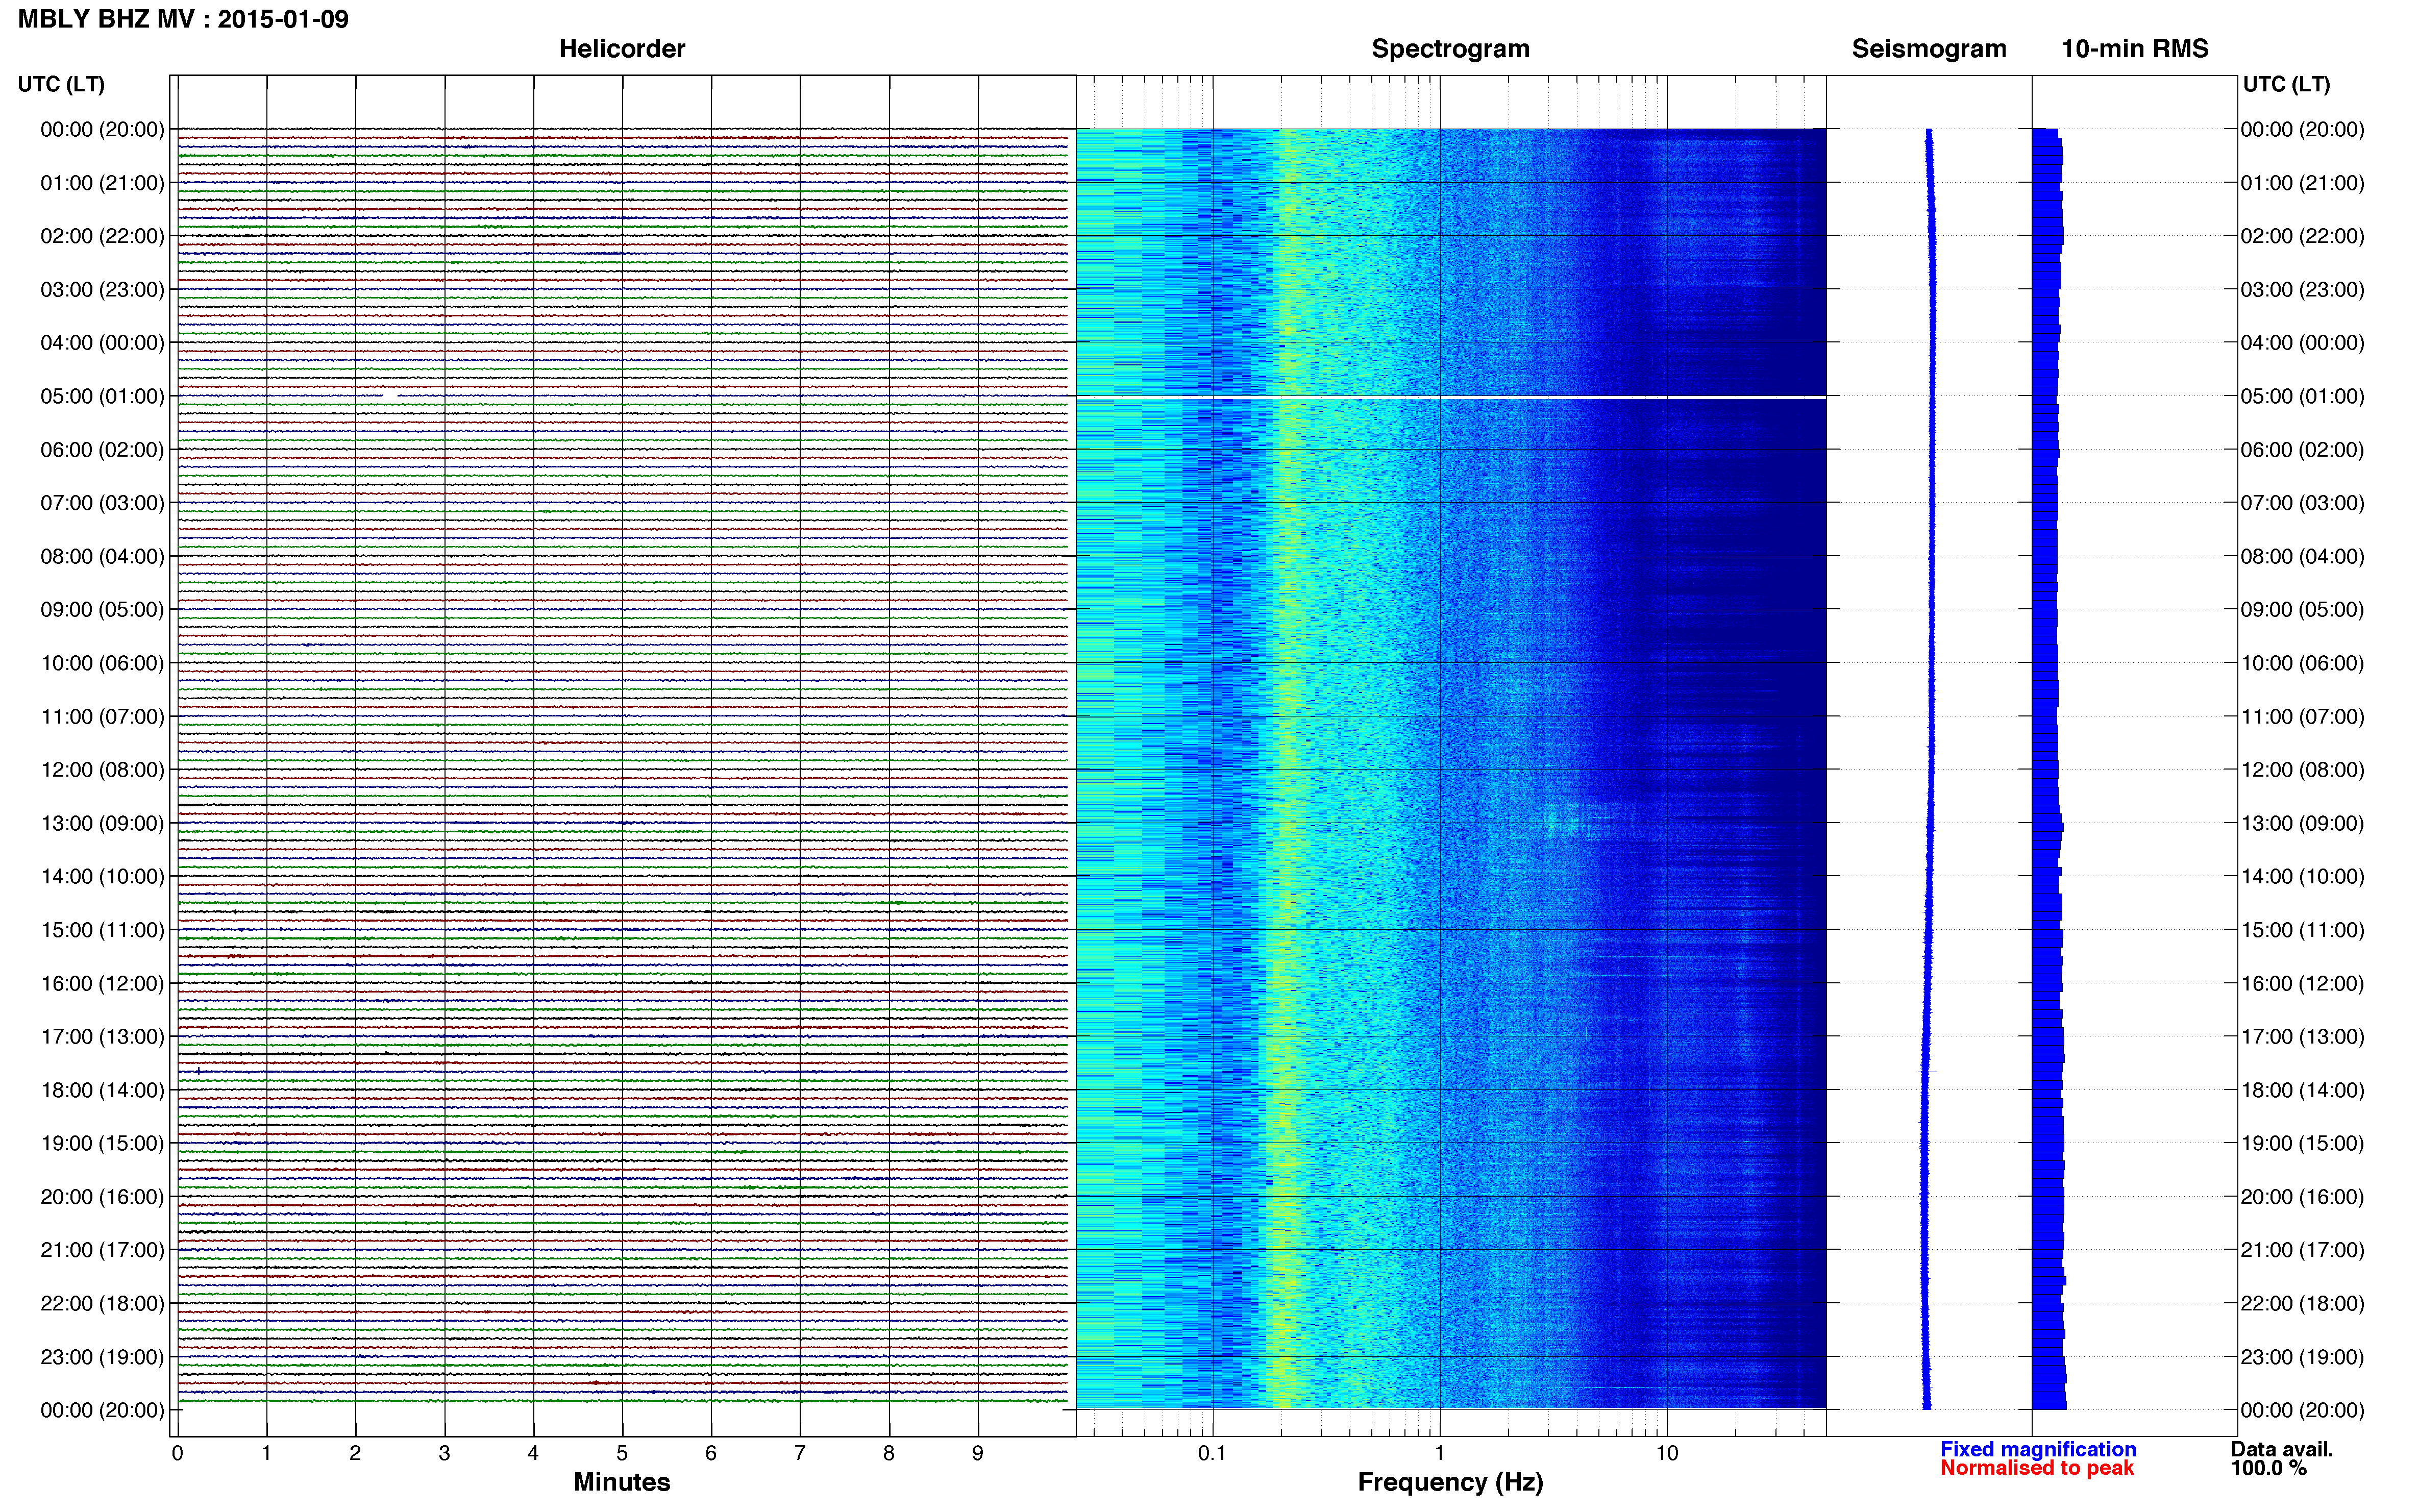Screen dimensions: 2419x1512
Task: Click the '10-min RMS' panel heading
Action: click(2135, 49)
